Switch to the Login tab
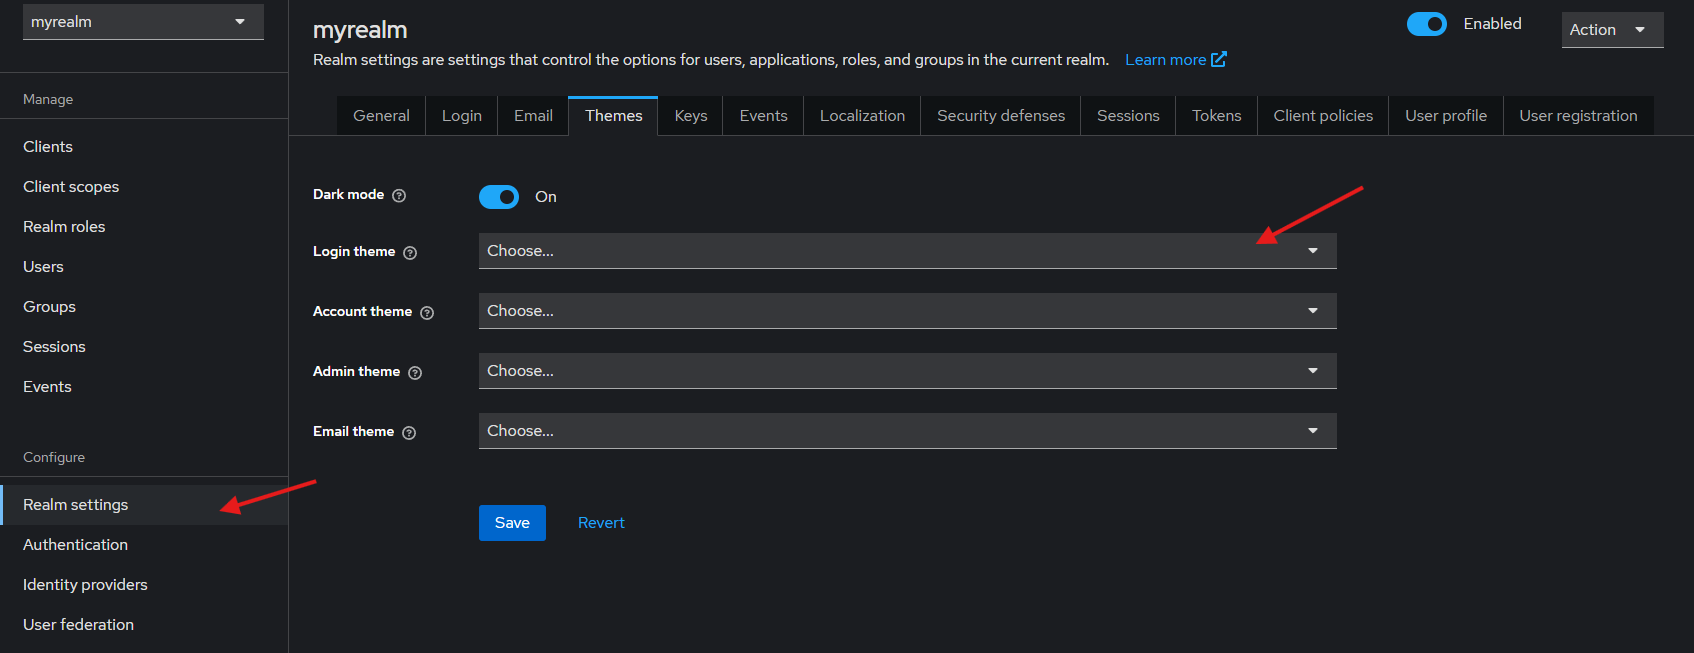This screenshot has height=653, width=1694. coord(462,116)
